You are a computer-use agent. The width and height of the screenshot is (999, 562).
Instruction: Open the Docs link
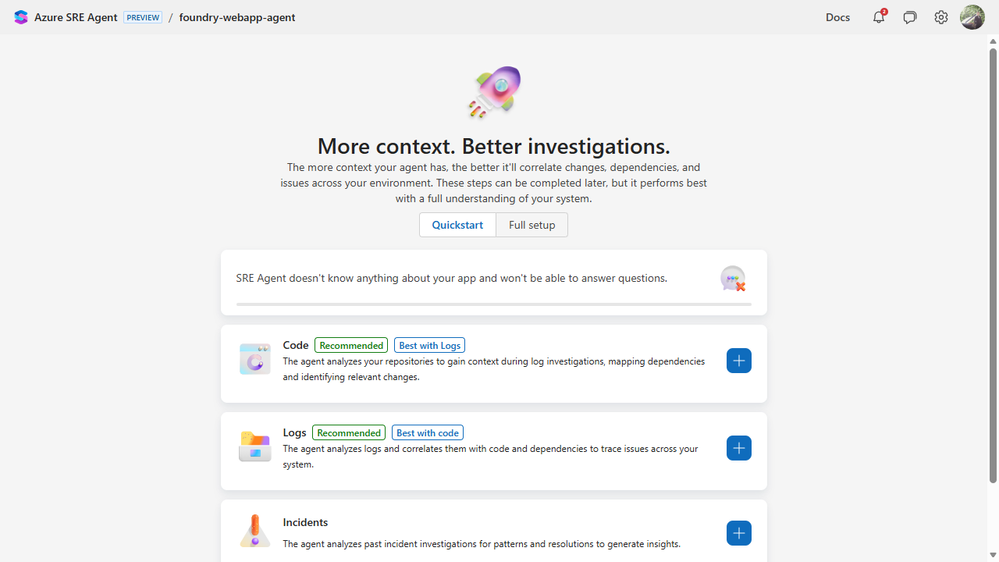(838, 17)
